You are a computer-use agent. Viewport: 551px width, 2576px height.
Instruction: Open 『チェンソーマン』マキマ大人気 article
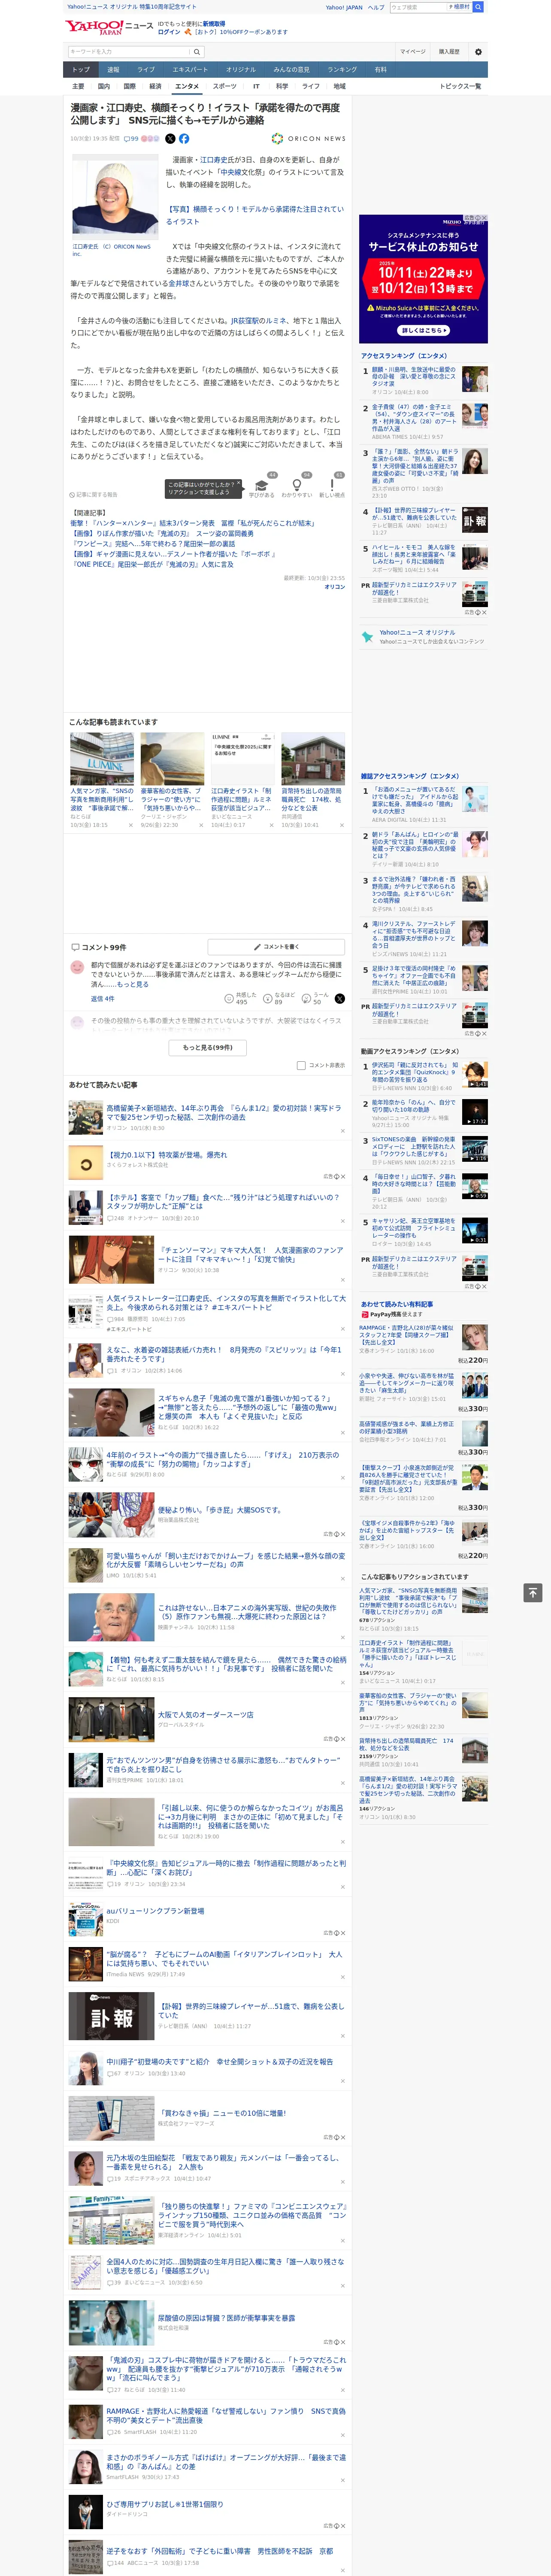coord(251,1255)
